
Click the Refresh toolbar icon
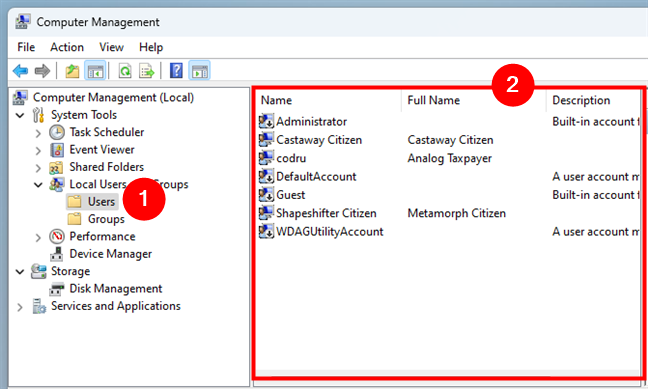125,71
